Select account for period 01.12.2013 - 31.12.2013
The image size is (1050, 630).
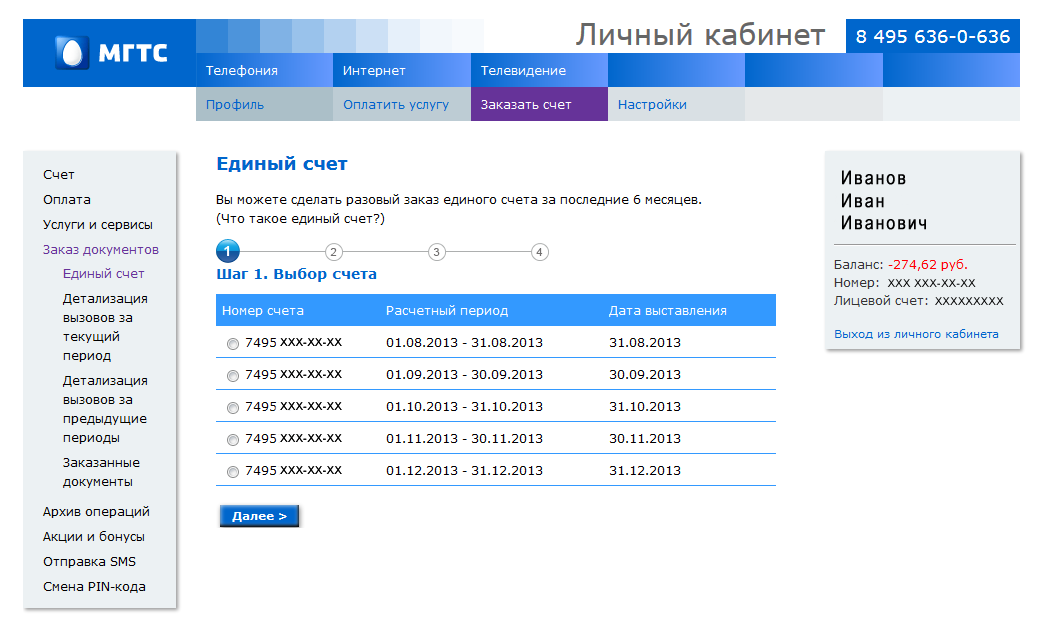232,472
